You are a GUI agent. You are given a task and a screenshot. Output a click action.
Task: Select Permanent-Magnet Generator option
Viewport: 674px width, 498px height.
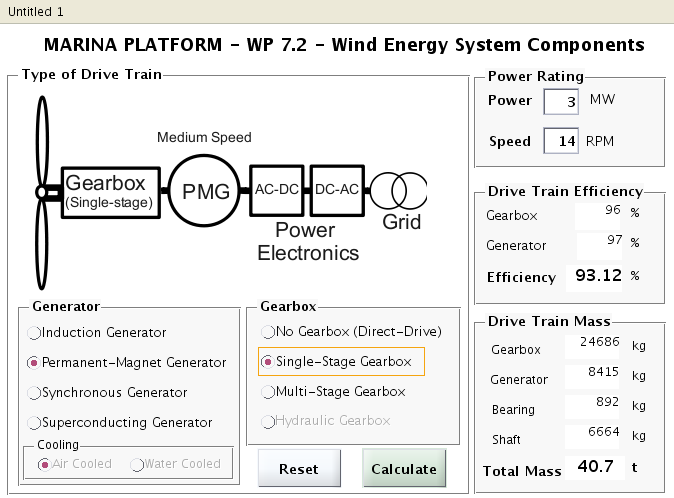(x=37, y=362)
